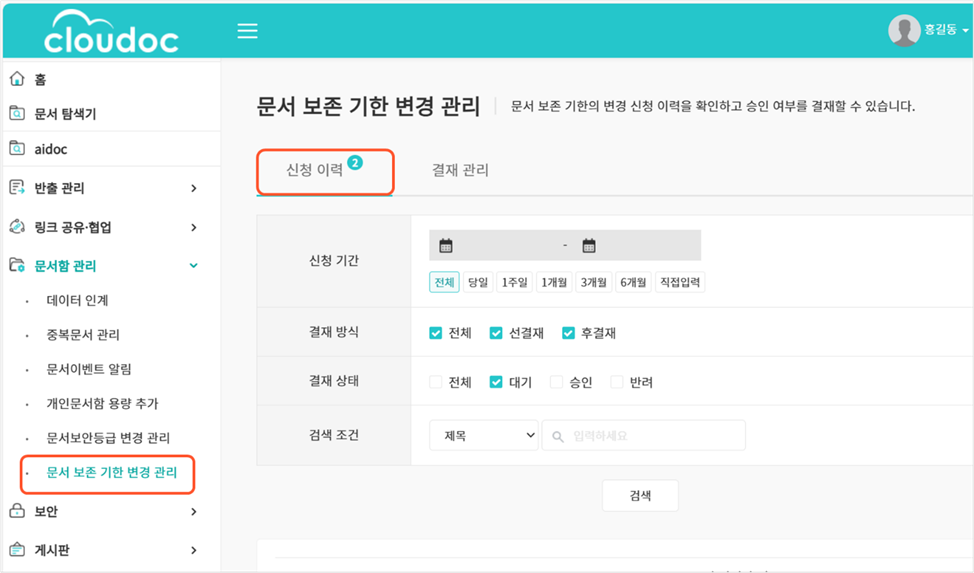Select the 신청 이력 tab

[316, 170]
